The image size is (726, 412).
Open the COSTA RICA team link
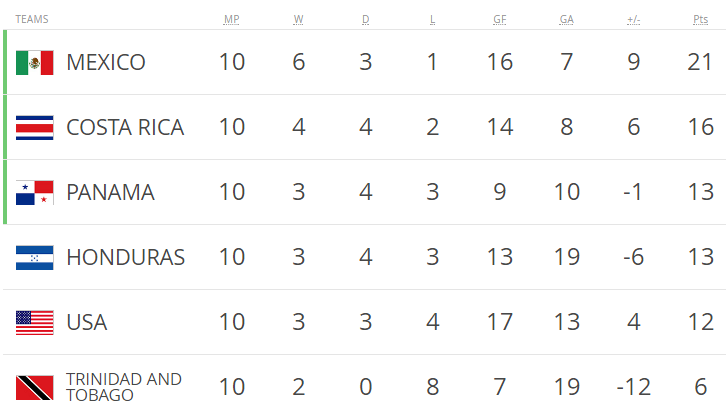tap(125, 128)
